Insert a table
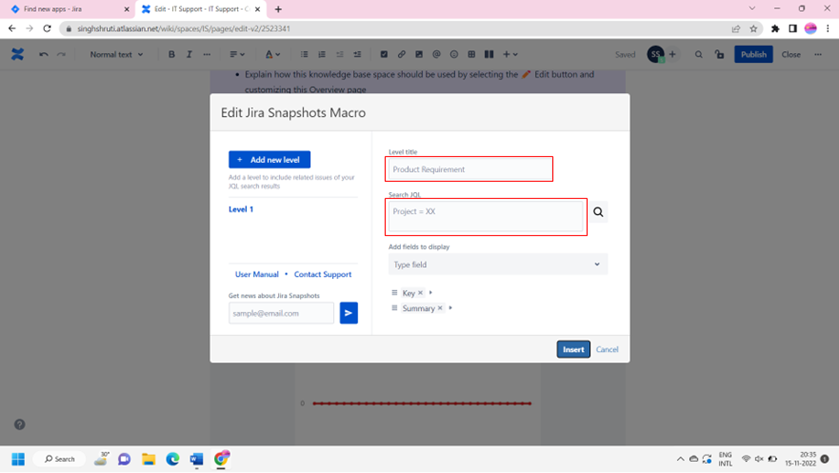This screenshot has width=839, height=473. tap(471, 54)
